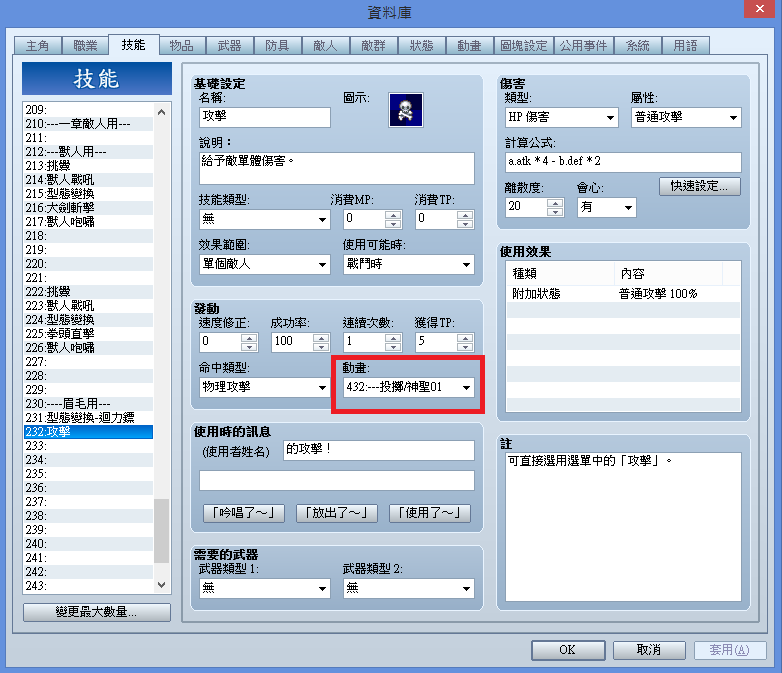Select skill 231:型態變換-迴力鏢
This screenshot has width=782, height=673.
click(x=89, y=418)
